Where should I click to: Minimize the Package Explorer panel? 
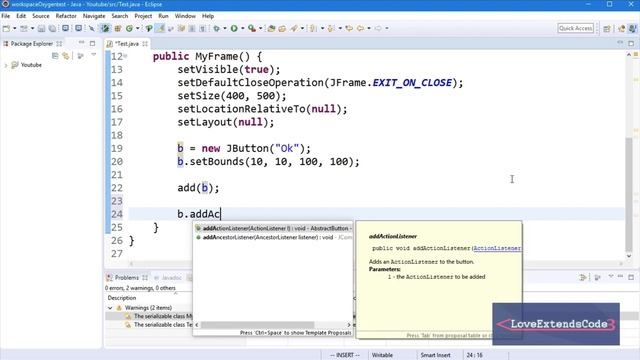click(x=82, y=43)
